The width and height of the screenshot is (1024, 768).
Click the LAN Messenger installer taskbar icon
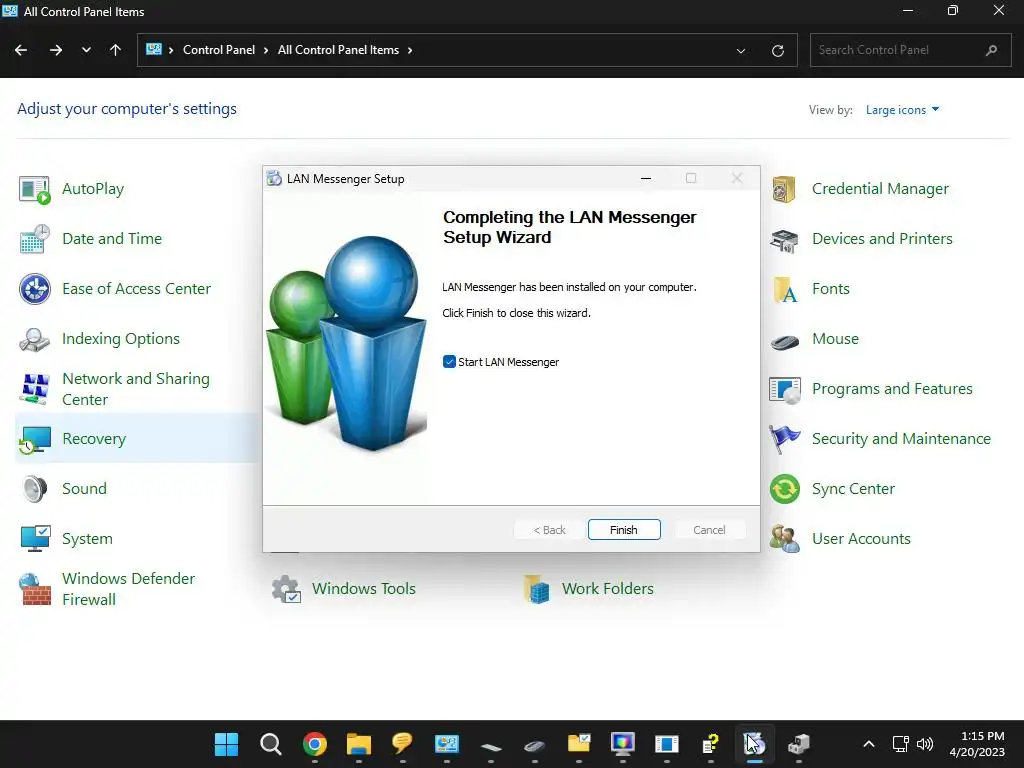pyautogui.click(x=754, y=744)
